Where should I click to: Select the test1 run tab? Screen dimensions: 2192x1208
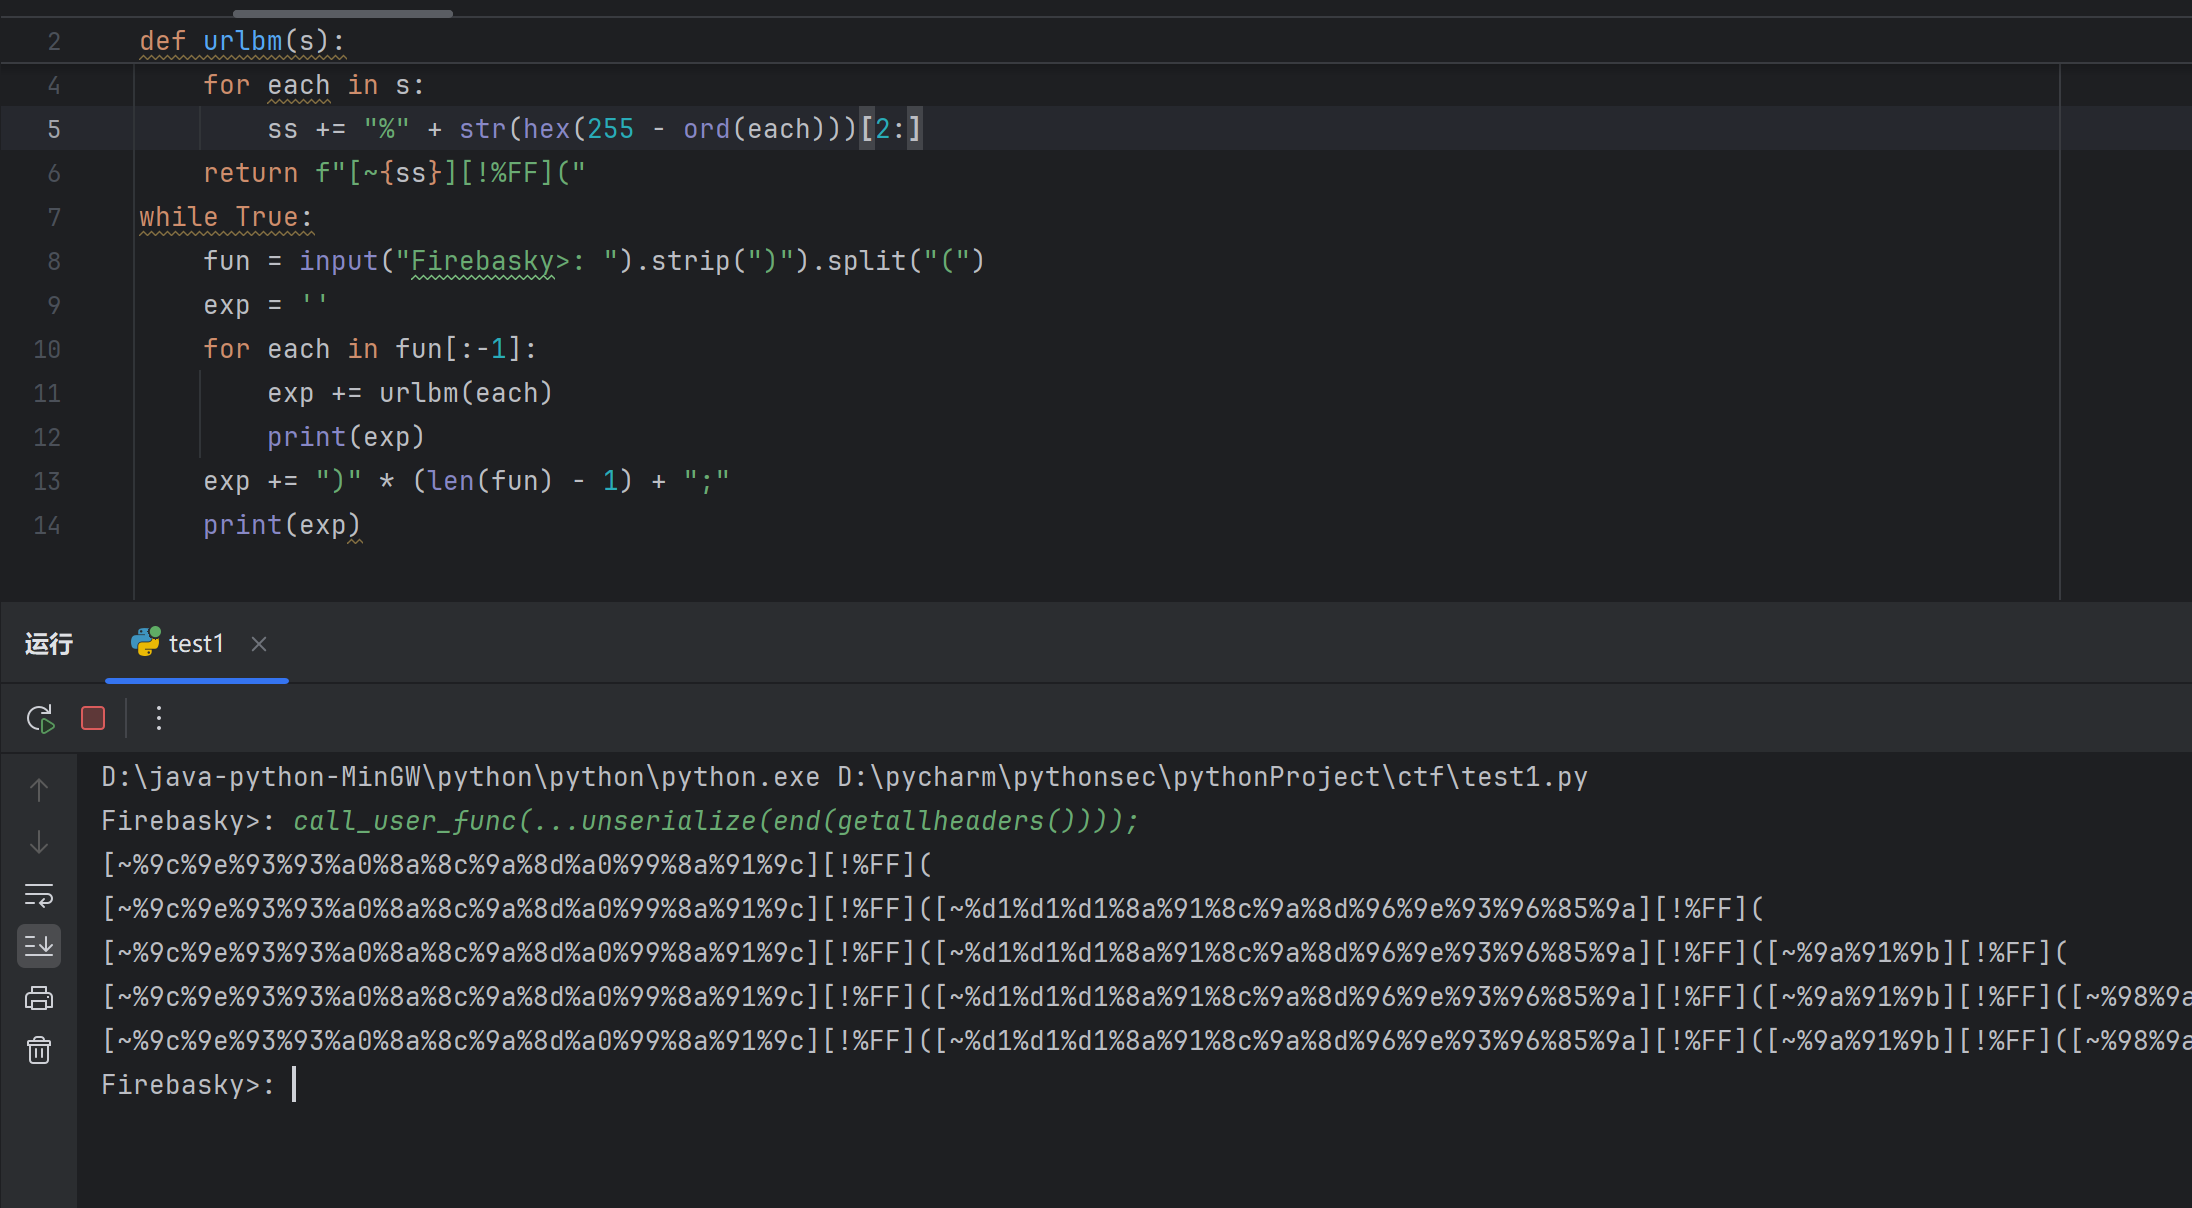pos(195,644)
